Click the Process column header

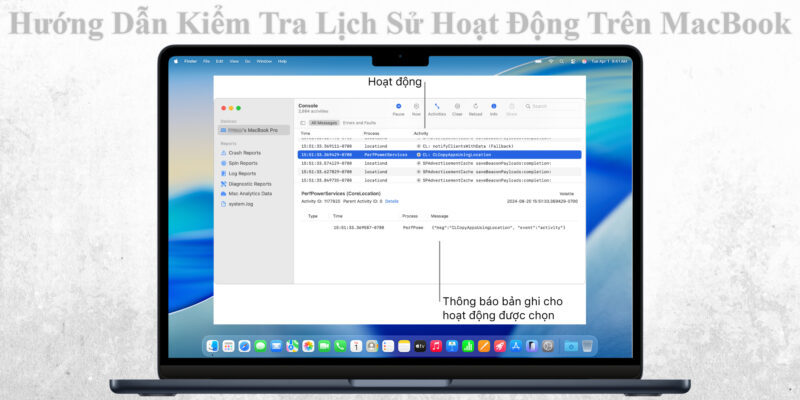[371, 133]
